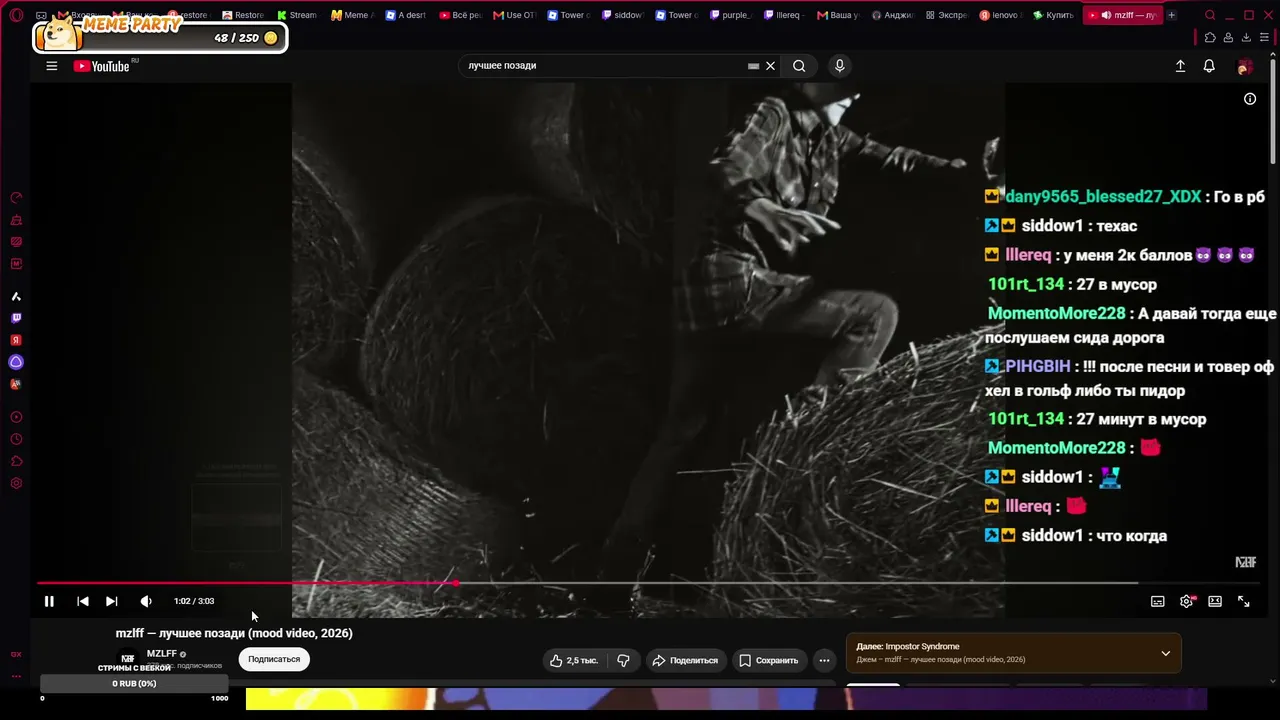The width and height of the screenshot is (1280, 720).
Task: Switch to the A desrt browser tab
Action: pyautogui.click(x=405, y=15)
